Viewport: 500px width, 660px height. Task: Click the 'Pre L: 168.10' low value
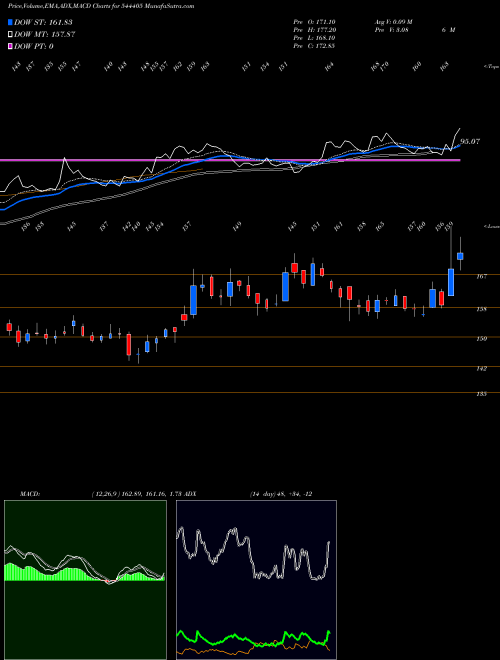[x=314, y=38]
